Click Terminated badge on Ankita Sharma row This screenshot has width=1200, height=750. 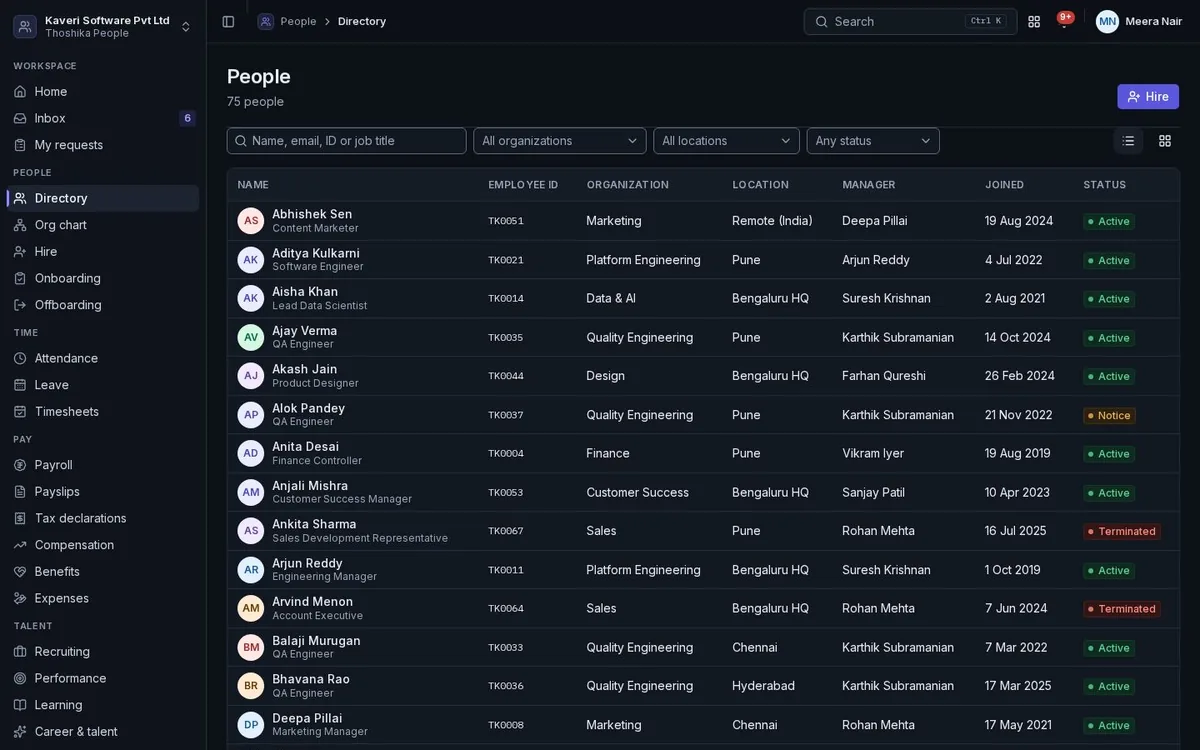(1122, 531)
